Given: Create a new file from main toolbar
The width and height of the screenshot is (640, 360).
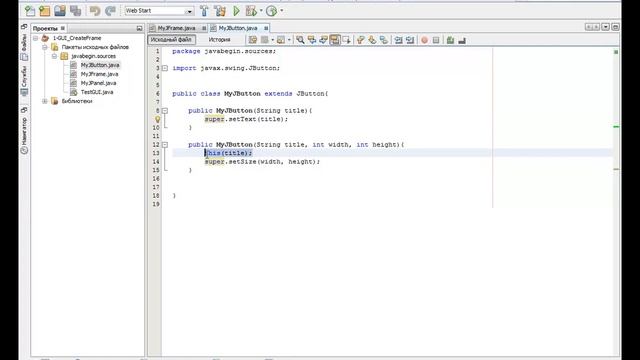Looking at the screenshot, I should point(30,11).
